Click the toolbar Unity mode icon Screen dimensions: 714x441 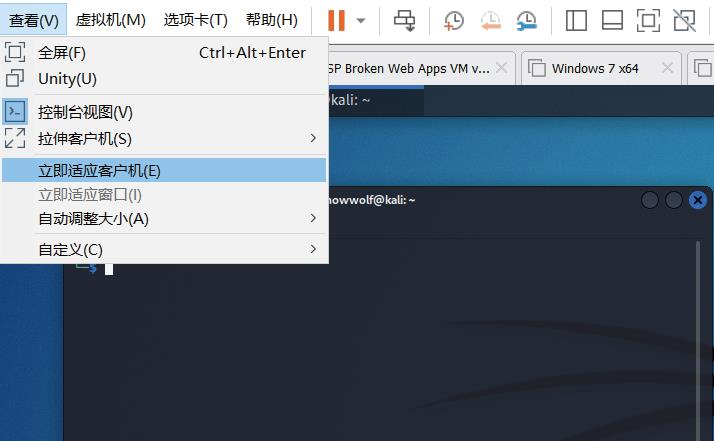(684, 21)
